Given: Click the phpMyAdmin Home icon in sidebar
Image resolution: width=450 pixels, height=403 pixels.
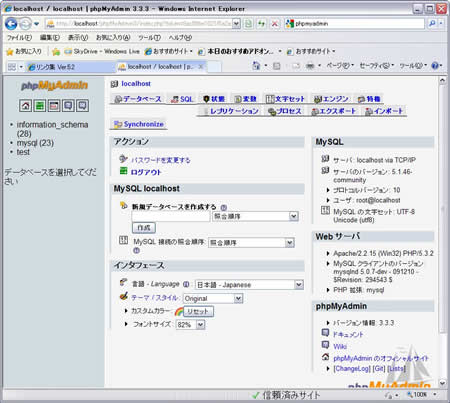Looking at the screenshot, I should (25, 106).
